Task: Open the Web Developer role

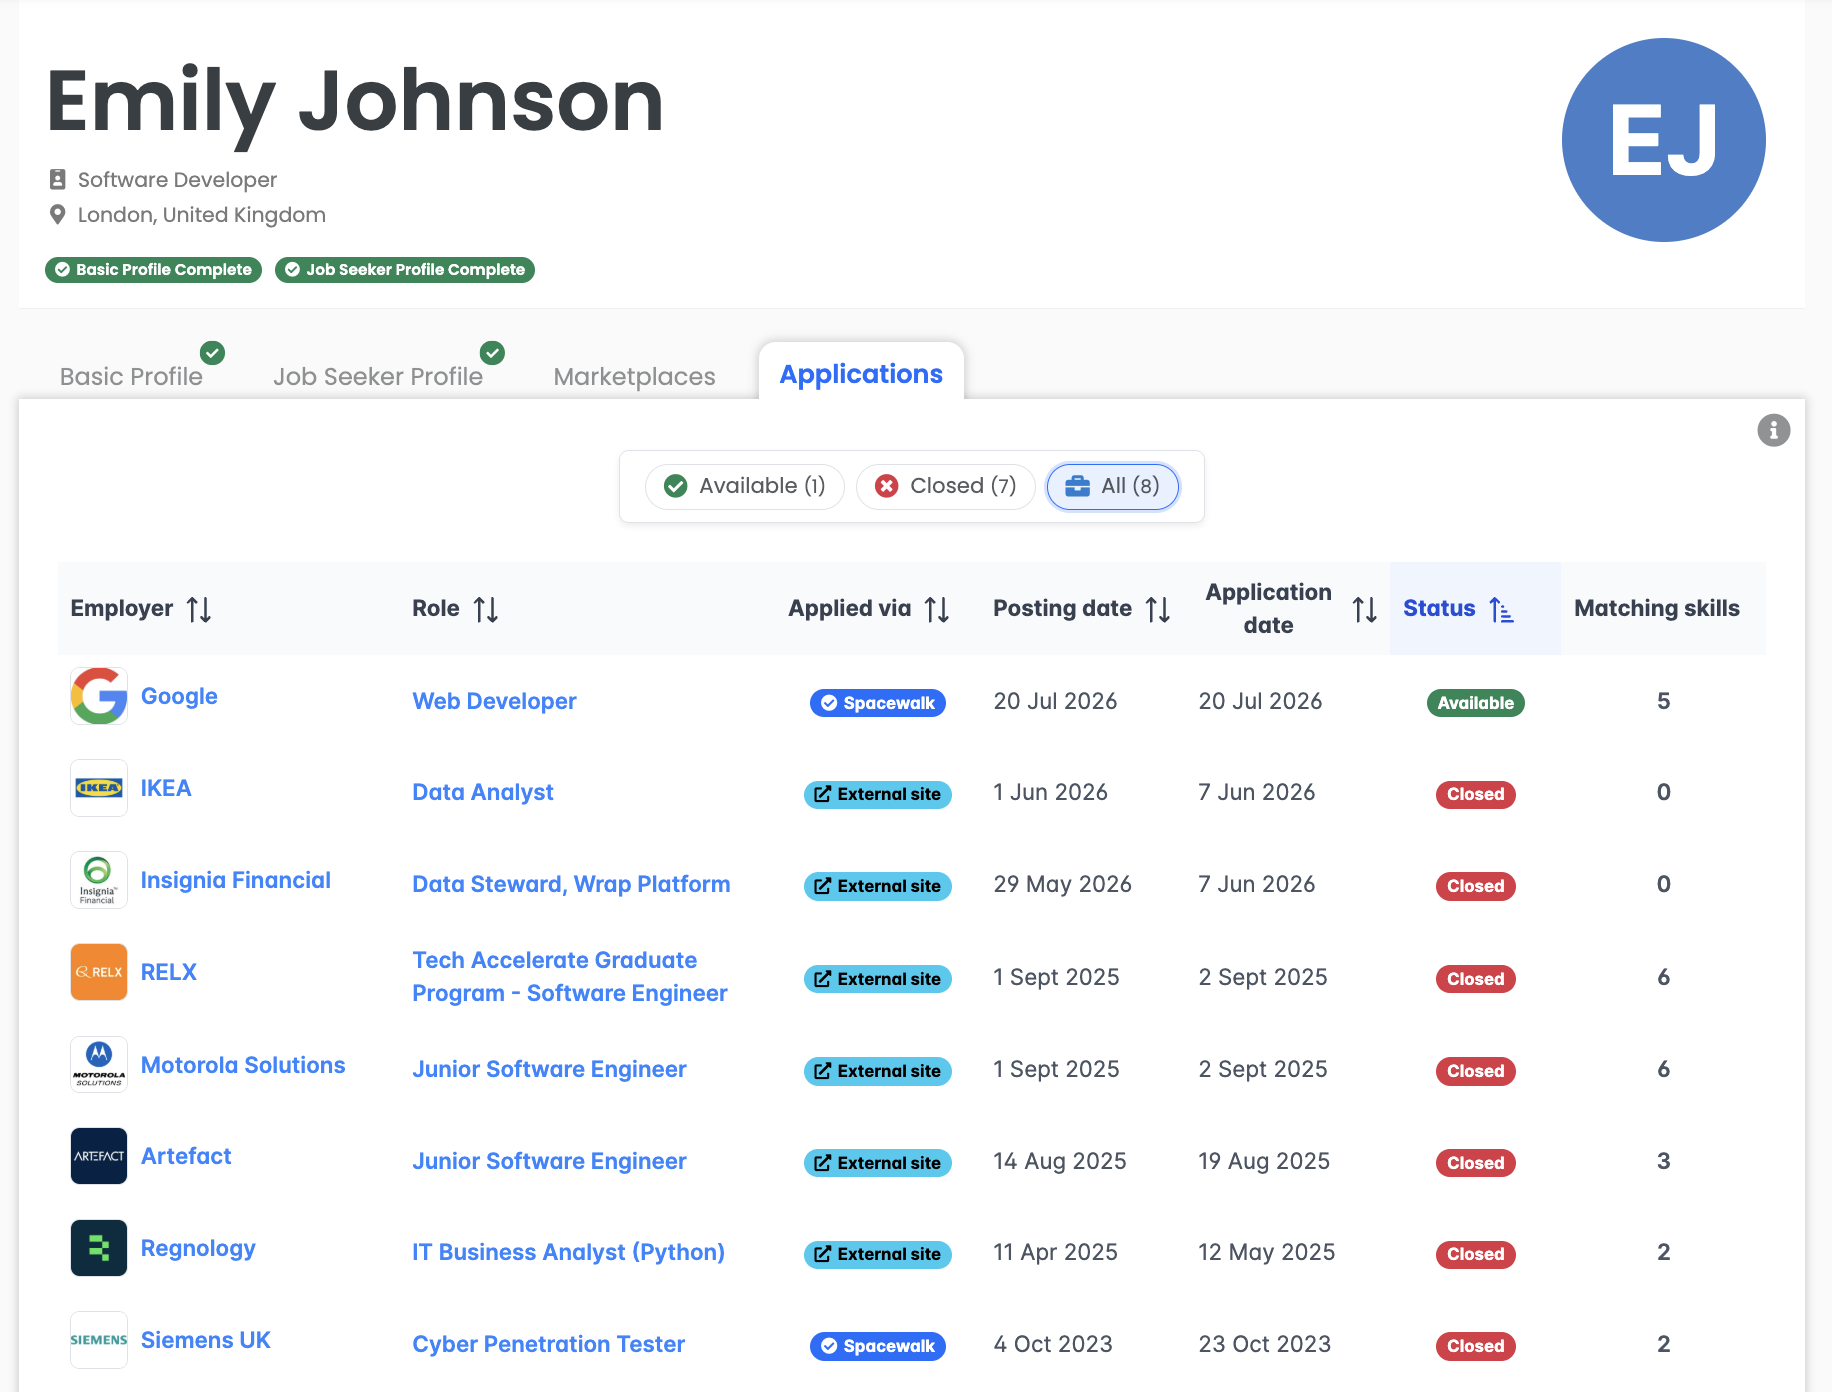Action: point(494,701)
